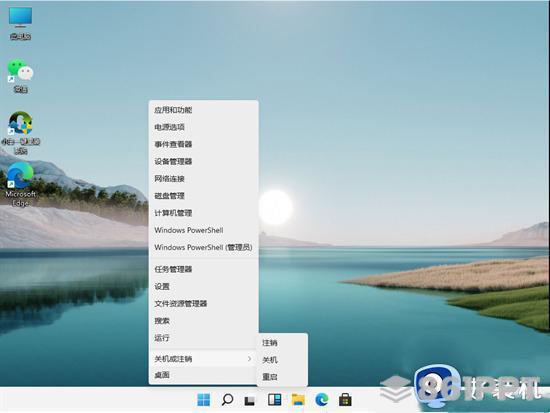The image size is (550, 413).
Task: Open the Task View taskbar icon
Action: point(250,400)
